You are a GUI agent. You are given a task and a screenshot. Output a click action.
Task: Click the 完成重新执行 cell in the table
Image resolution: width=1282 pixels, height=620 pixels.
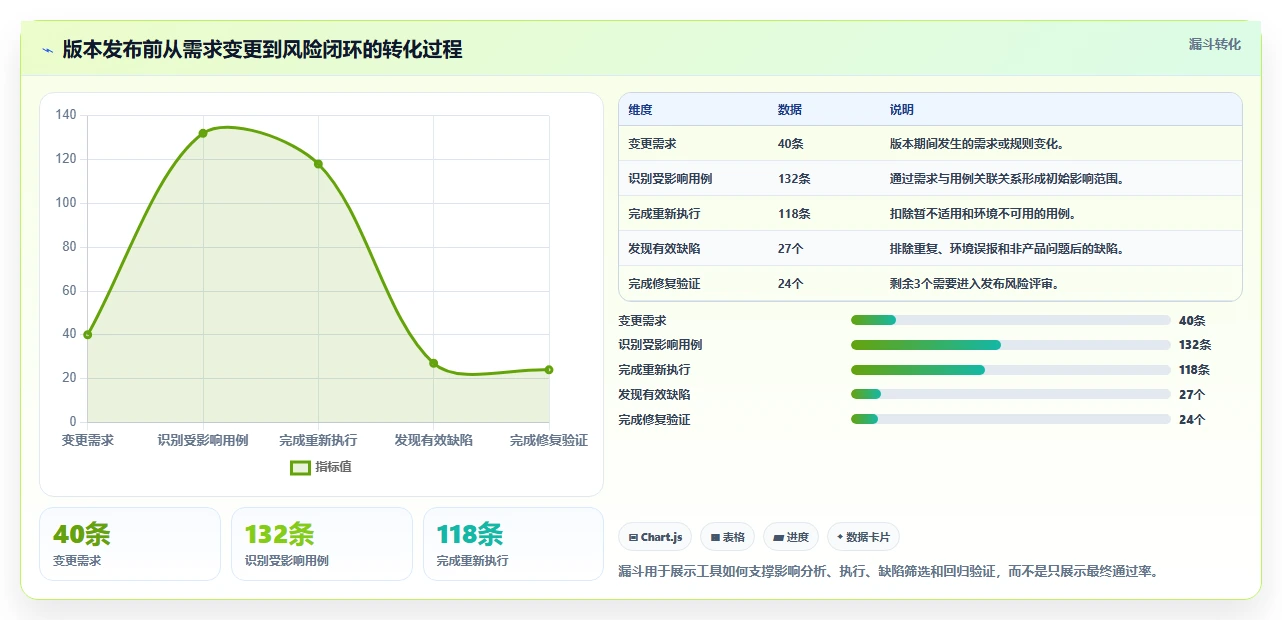click(x=664, y=214)
